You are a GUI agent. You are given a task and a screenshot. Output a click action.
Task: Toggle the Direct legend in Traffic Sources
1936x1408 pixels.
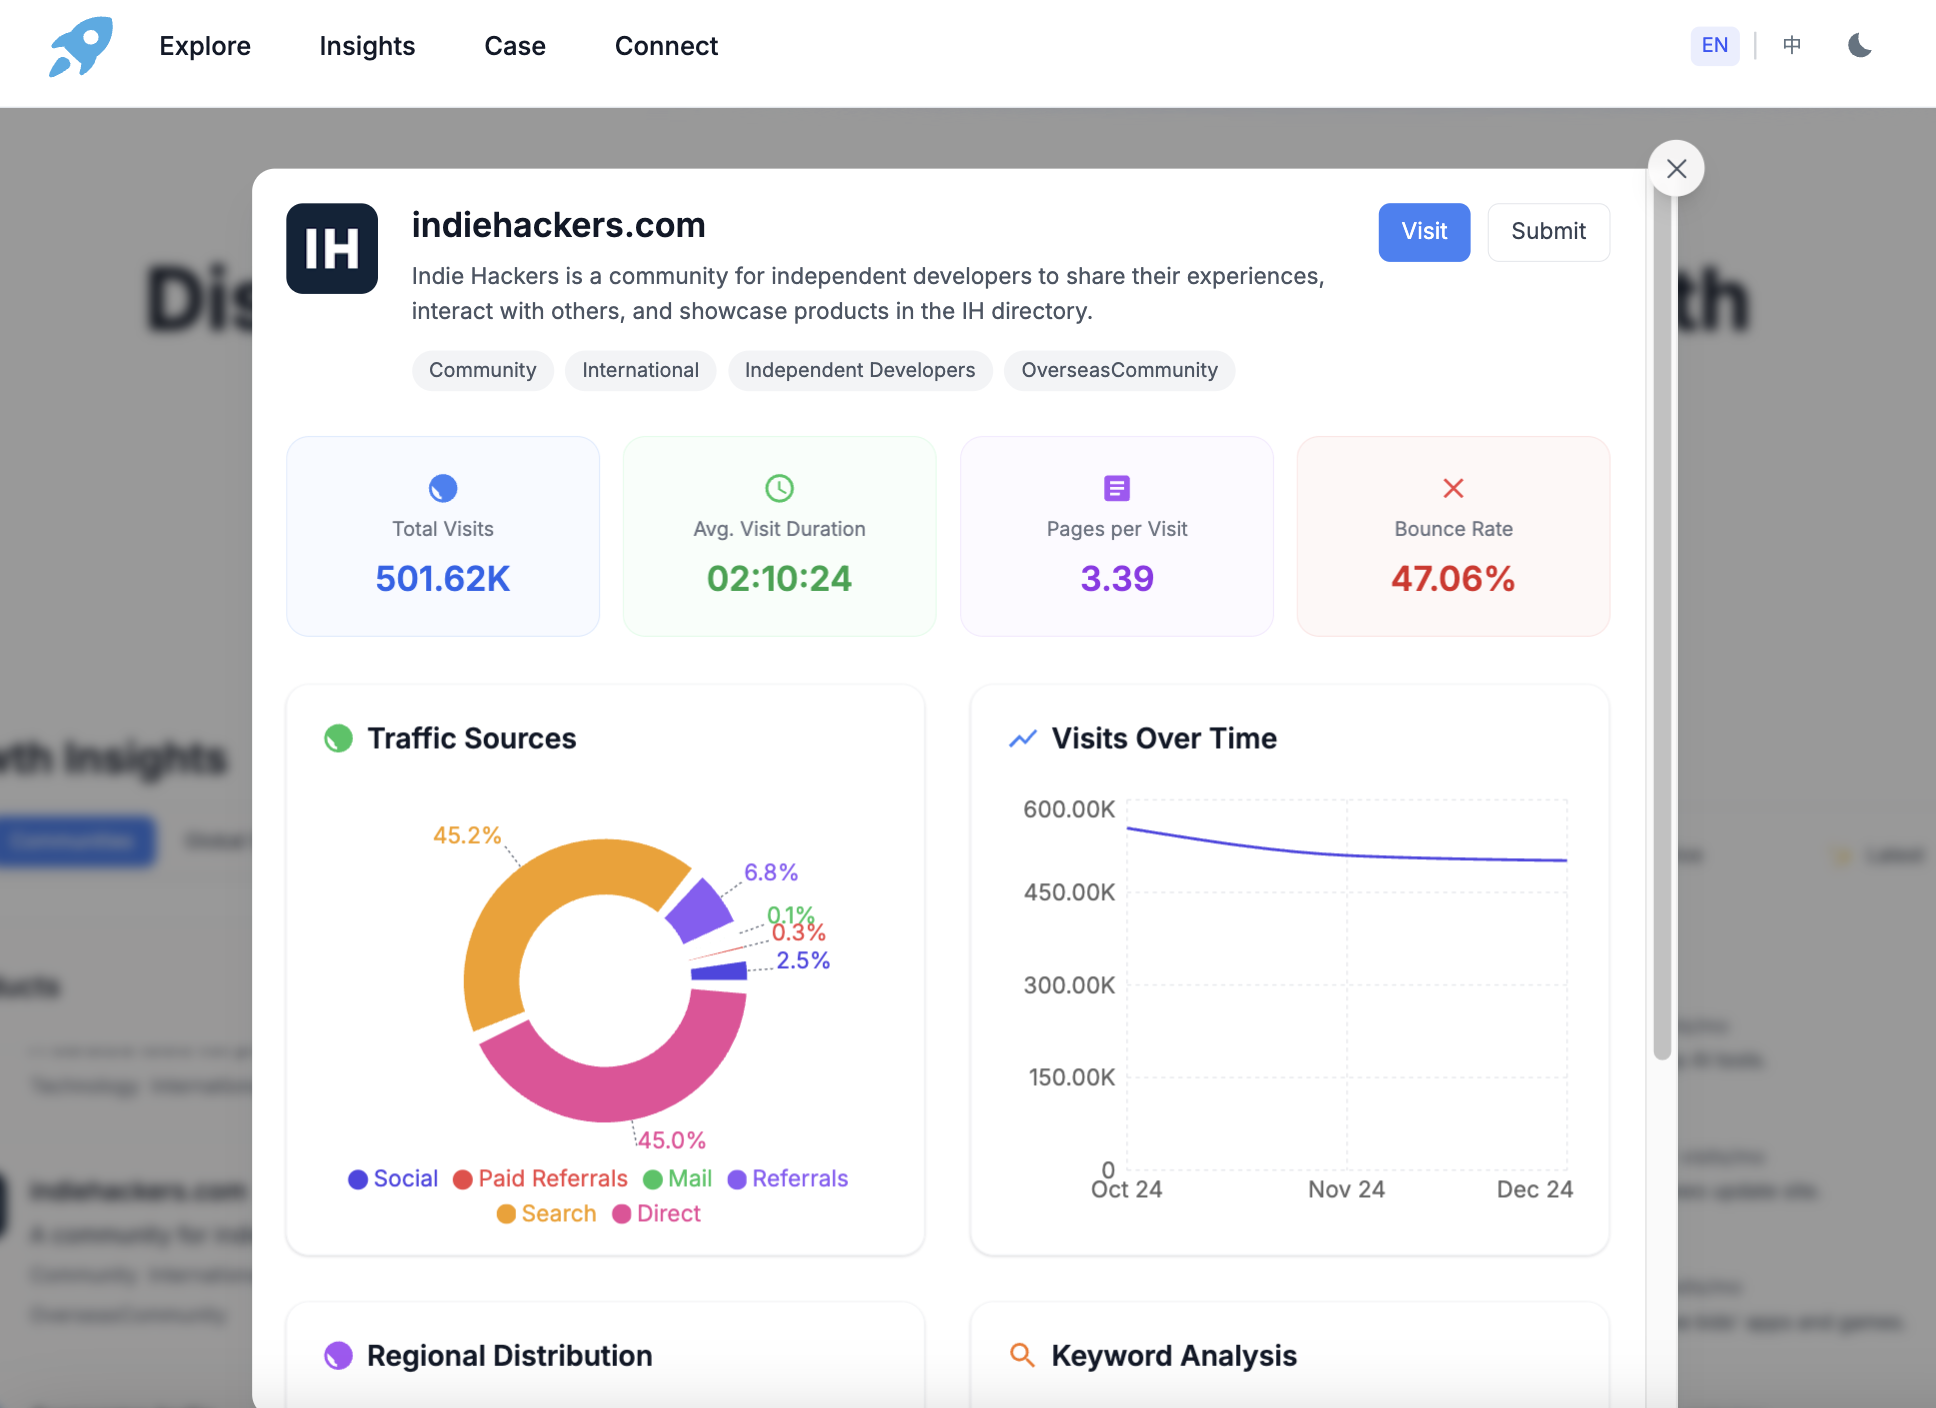coord(657,1213)
